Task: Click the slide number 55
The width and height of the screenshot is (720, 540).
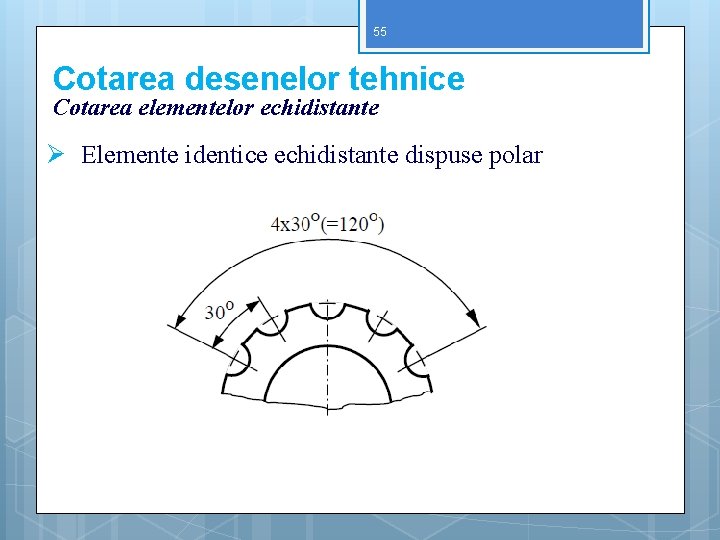Action: pos(380,32)
